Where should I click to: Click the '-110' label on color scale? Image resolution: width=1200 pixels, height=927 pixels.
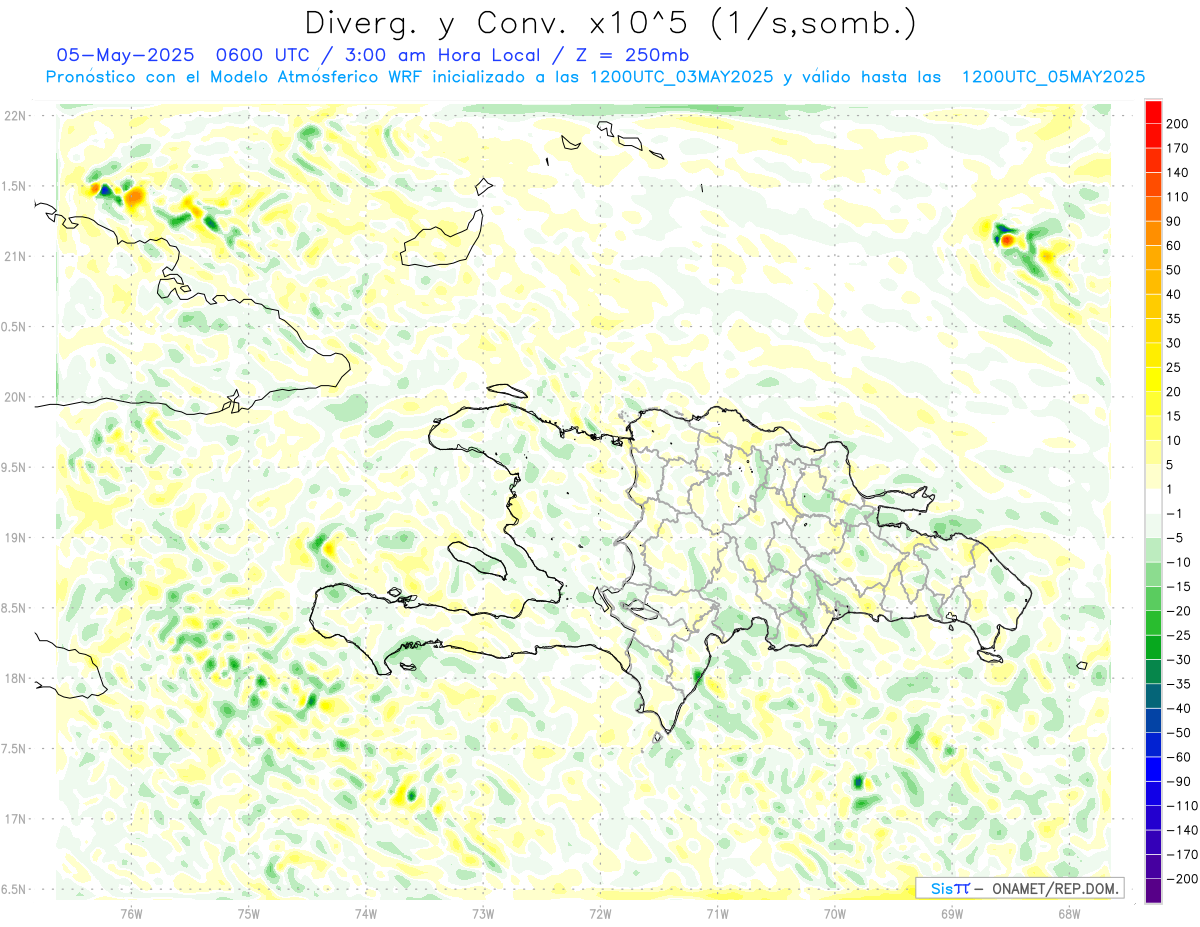click(x=1181, y=806)
